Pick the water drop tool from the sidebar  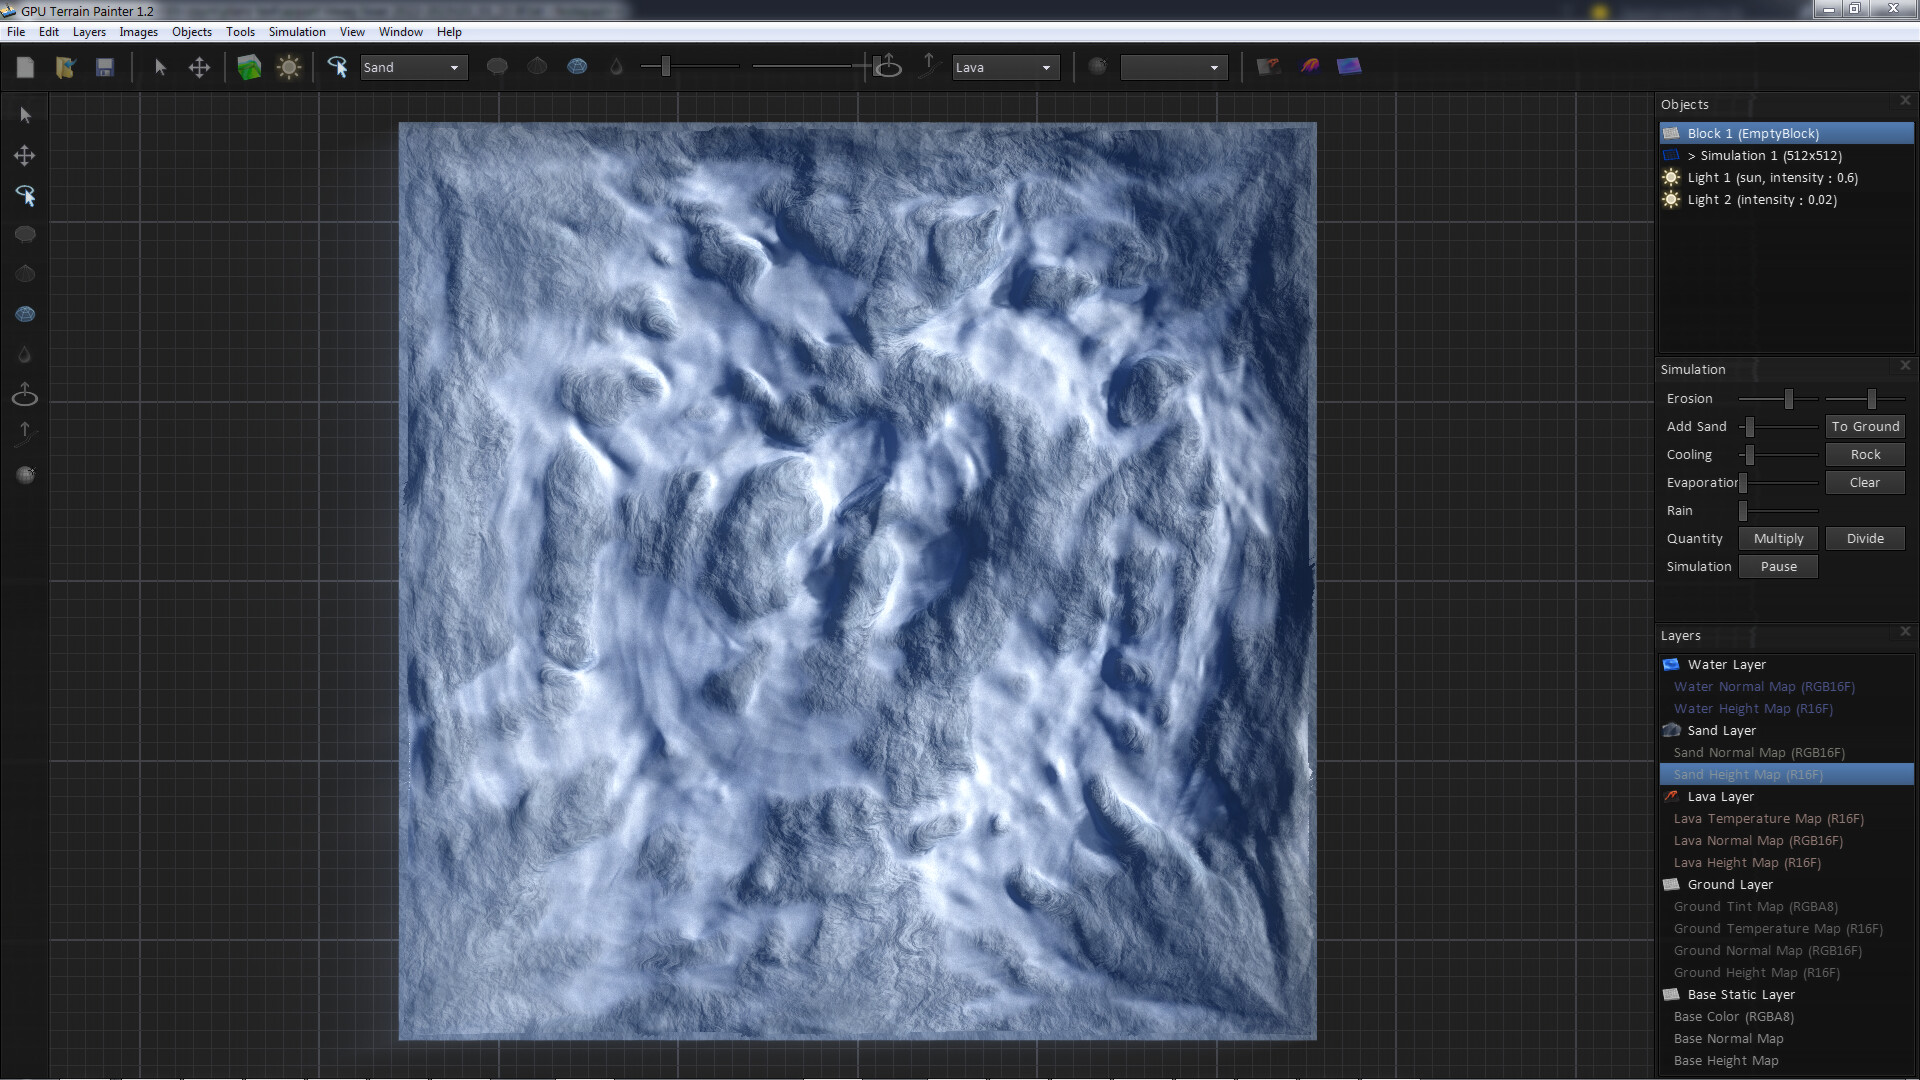coord(24,353)
